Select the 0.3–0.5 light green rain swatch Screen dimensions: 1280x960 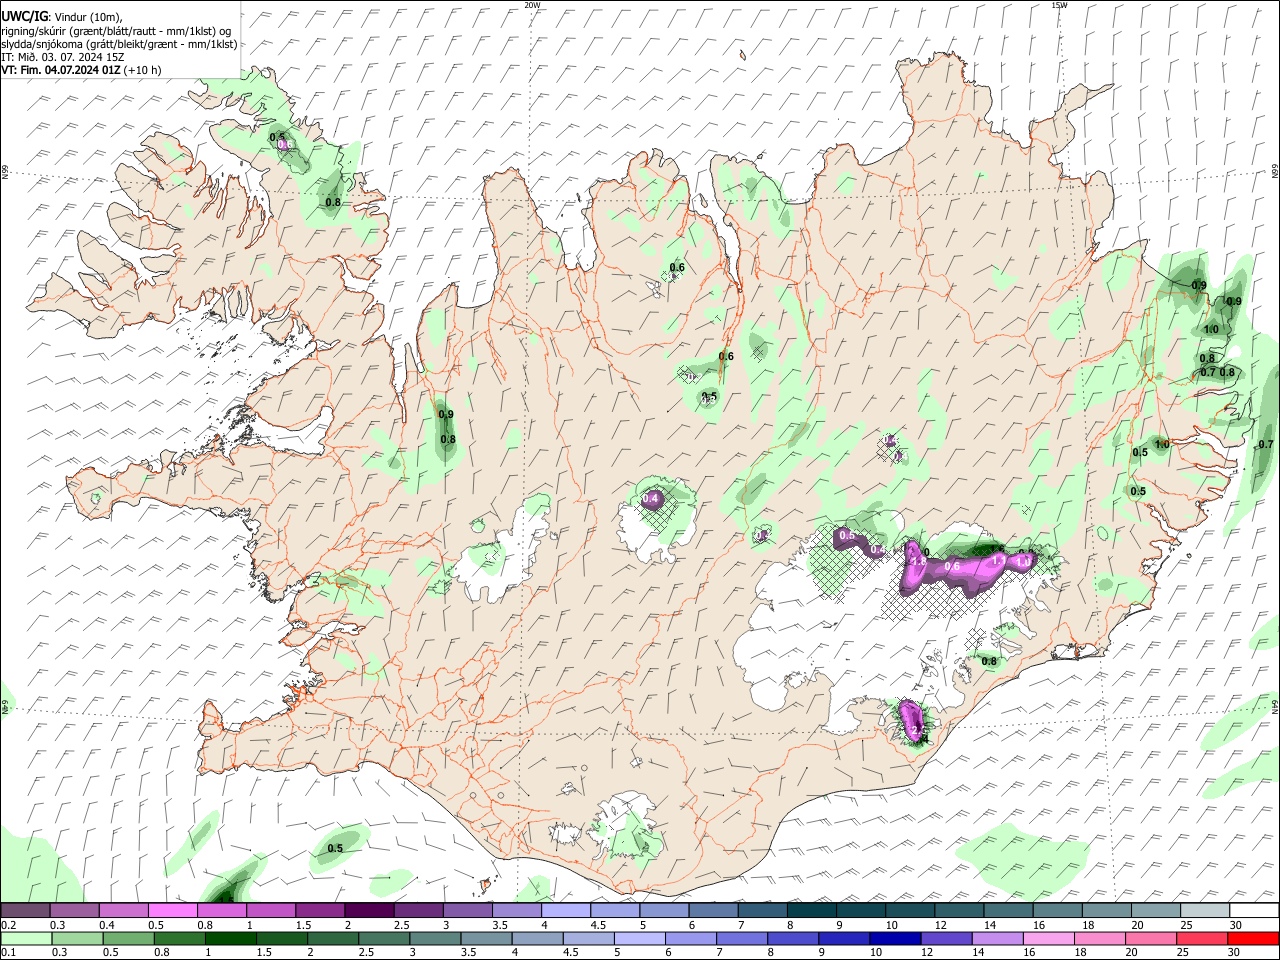(x=77, y=938)
